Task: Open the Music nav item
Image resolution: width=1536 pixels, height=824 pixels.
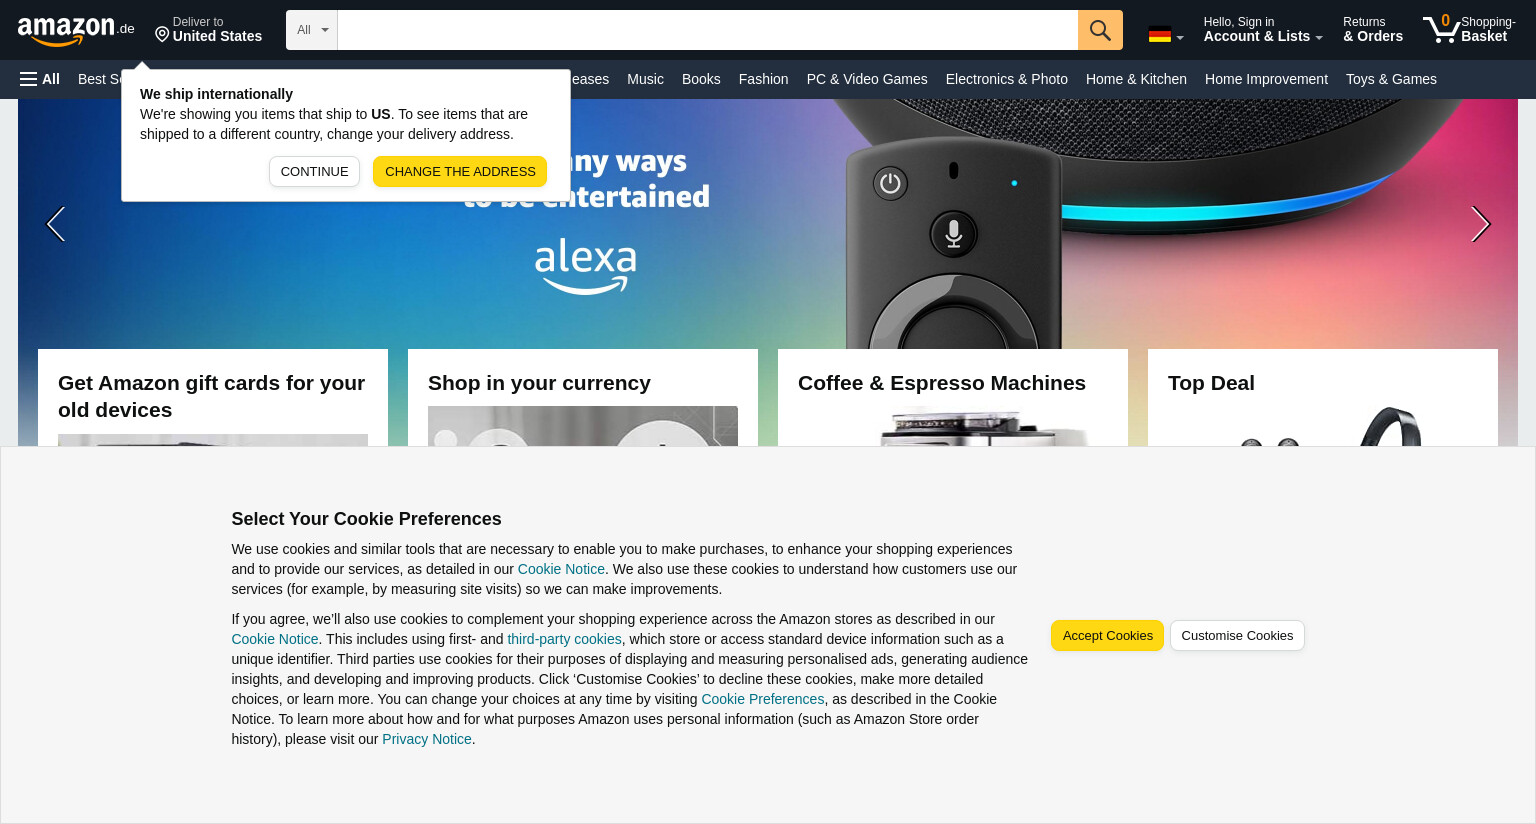Action: point(645,79)
